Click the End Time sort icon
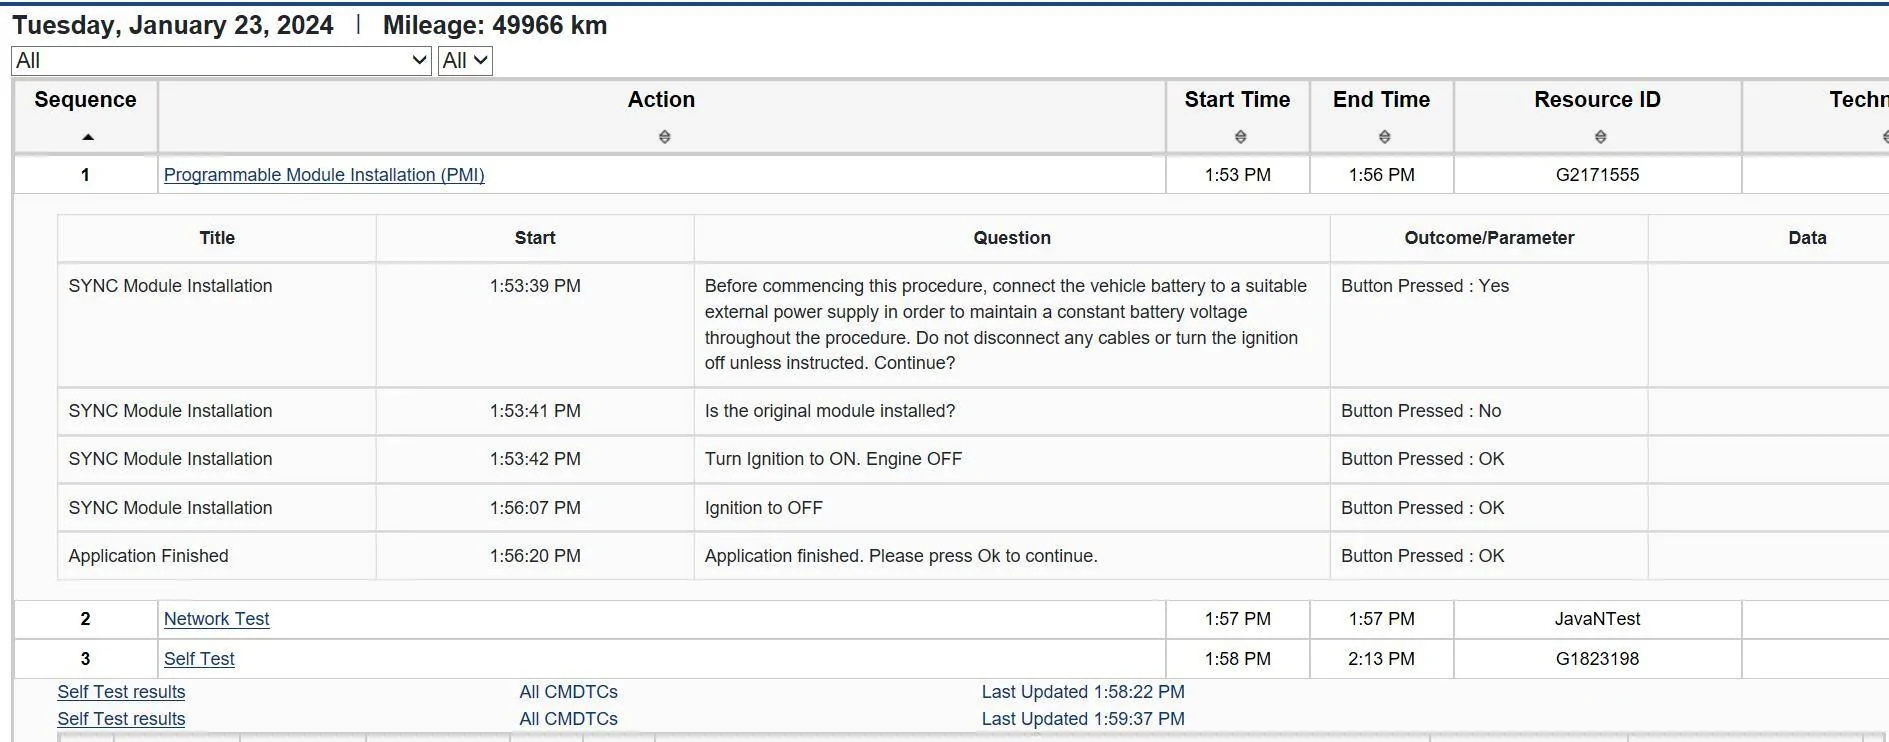The height and width of the screenshot is (742, 1889). 1384,137
